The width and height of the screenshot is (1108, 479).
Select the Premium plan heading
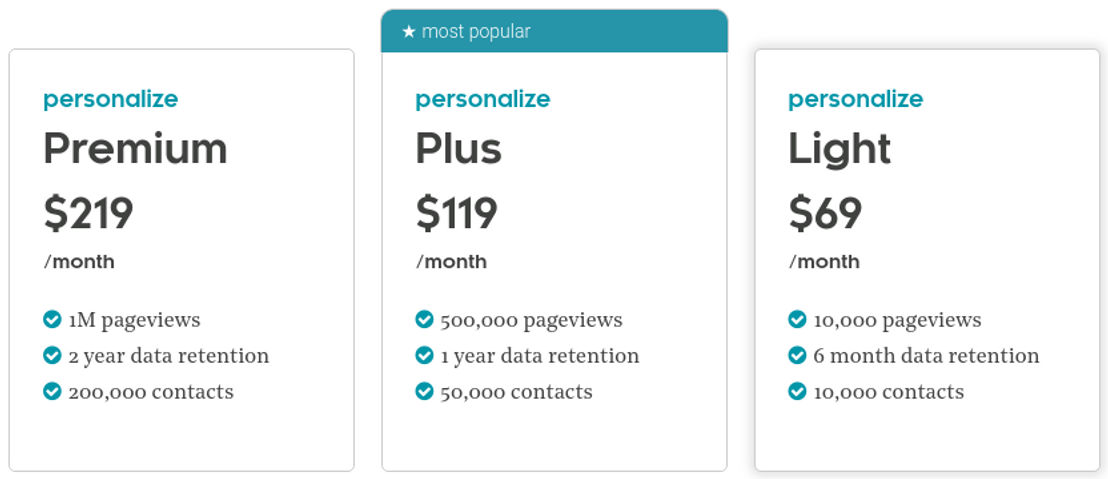pos(136,149)
